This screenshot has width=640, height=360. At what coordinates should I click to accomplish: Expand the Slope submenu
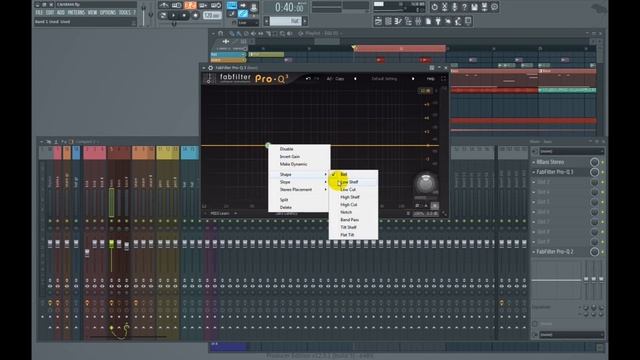coord(299,182)
